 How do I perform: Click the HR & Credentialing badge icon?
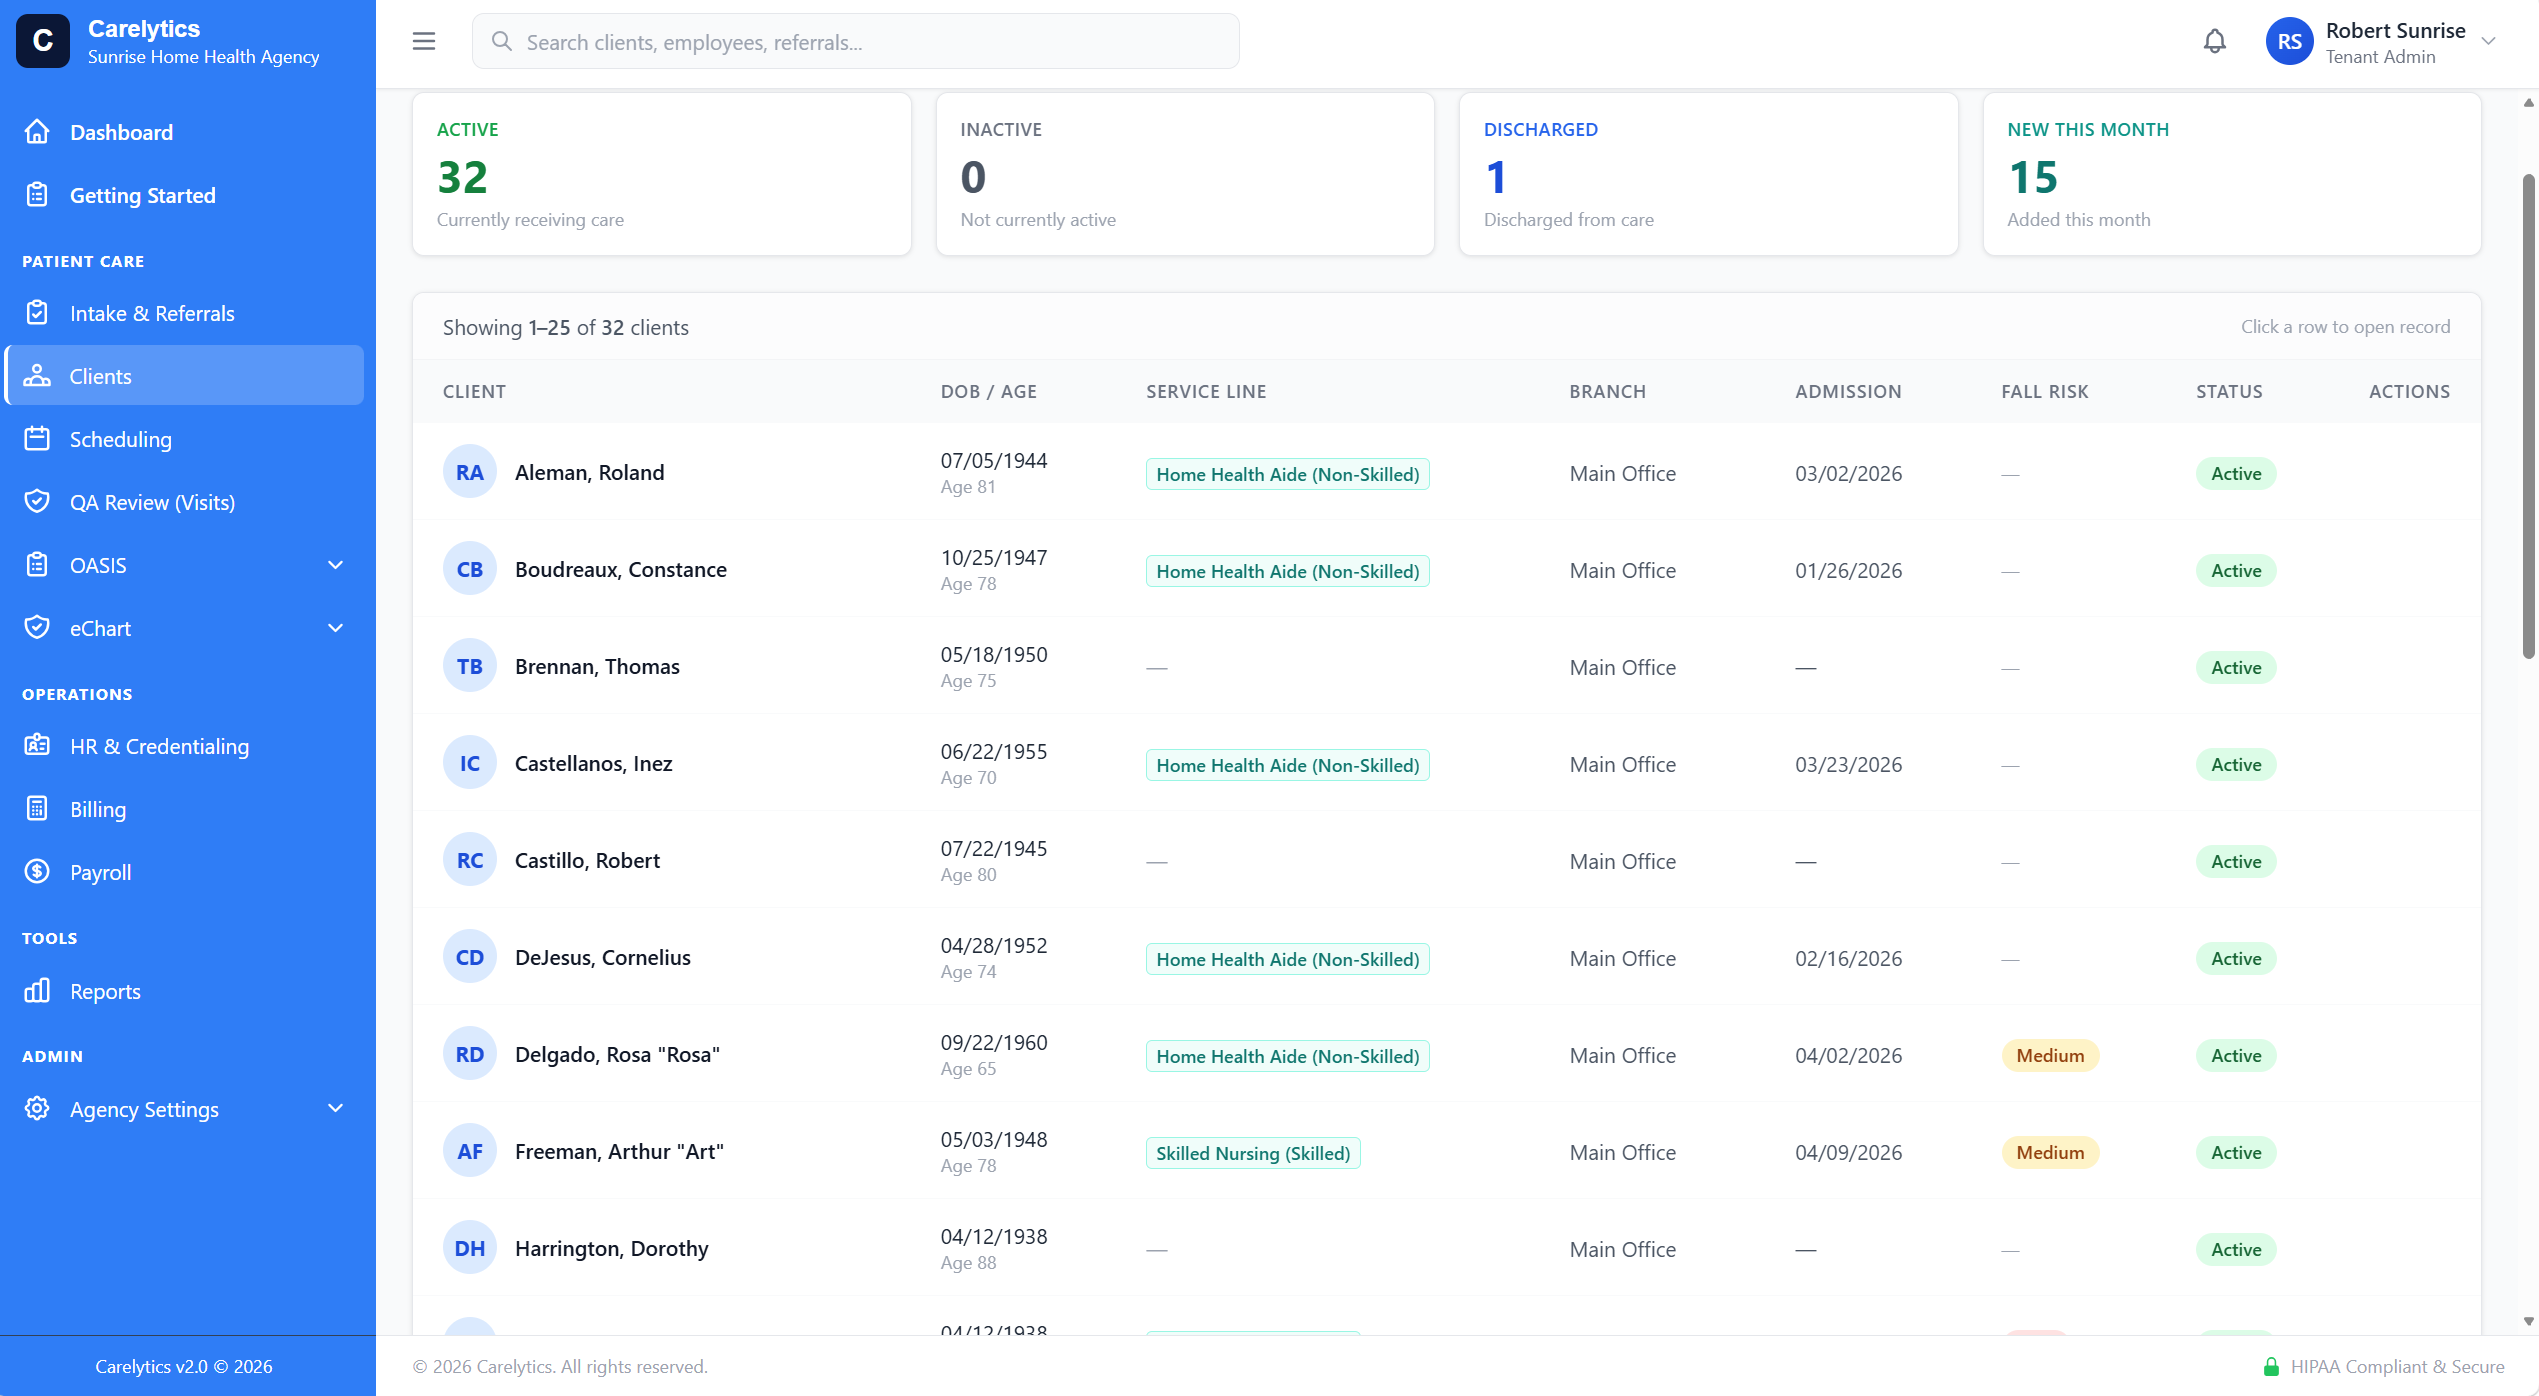pos(37,746)
